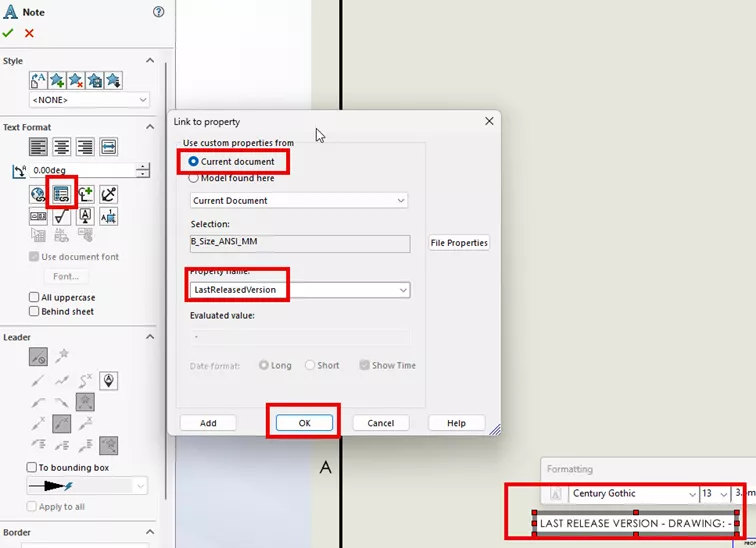Image resolution: width=756 pixels, height=548 pixels.
Task: Insert Surface Finish Symbol icon
Action: [62, 216]
